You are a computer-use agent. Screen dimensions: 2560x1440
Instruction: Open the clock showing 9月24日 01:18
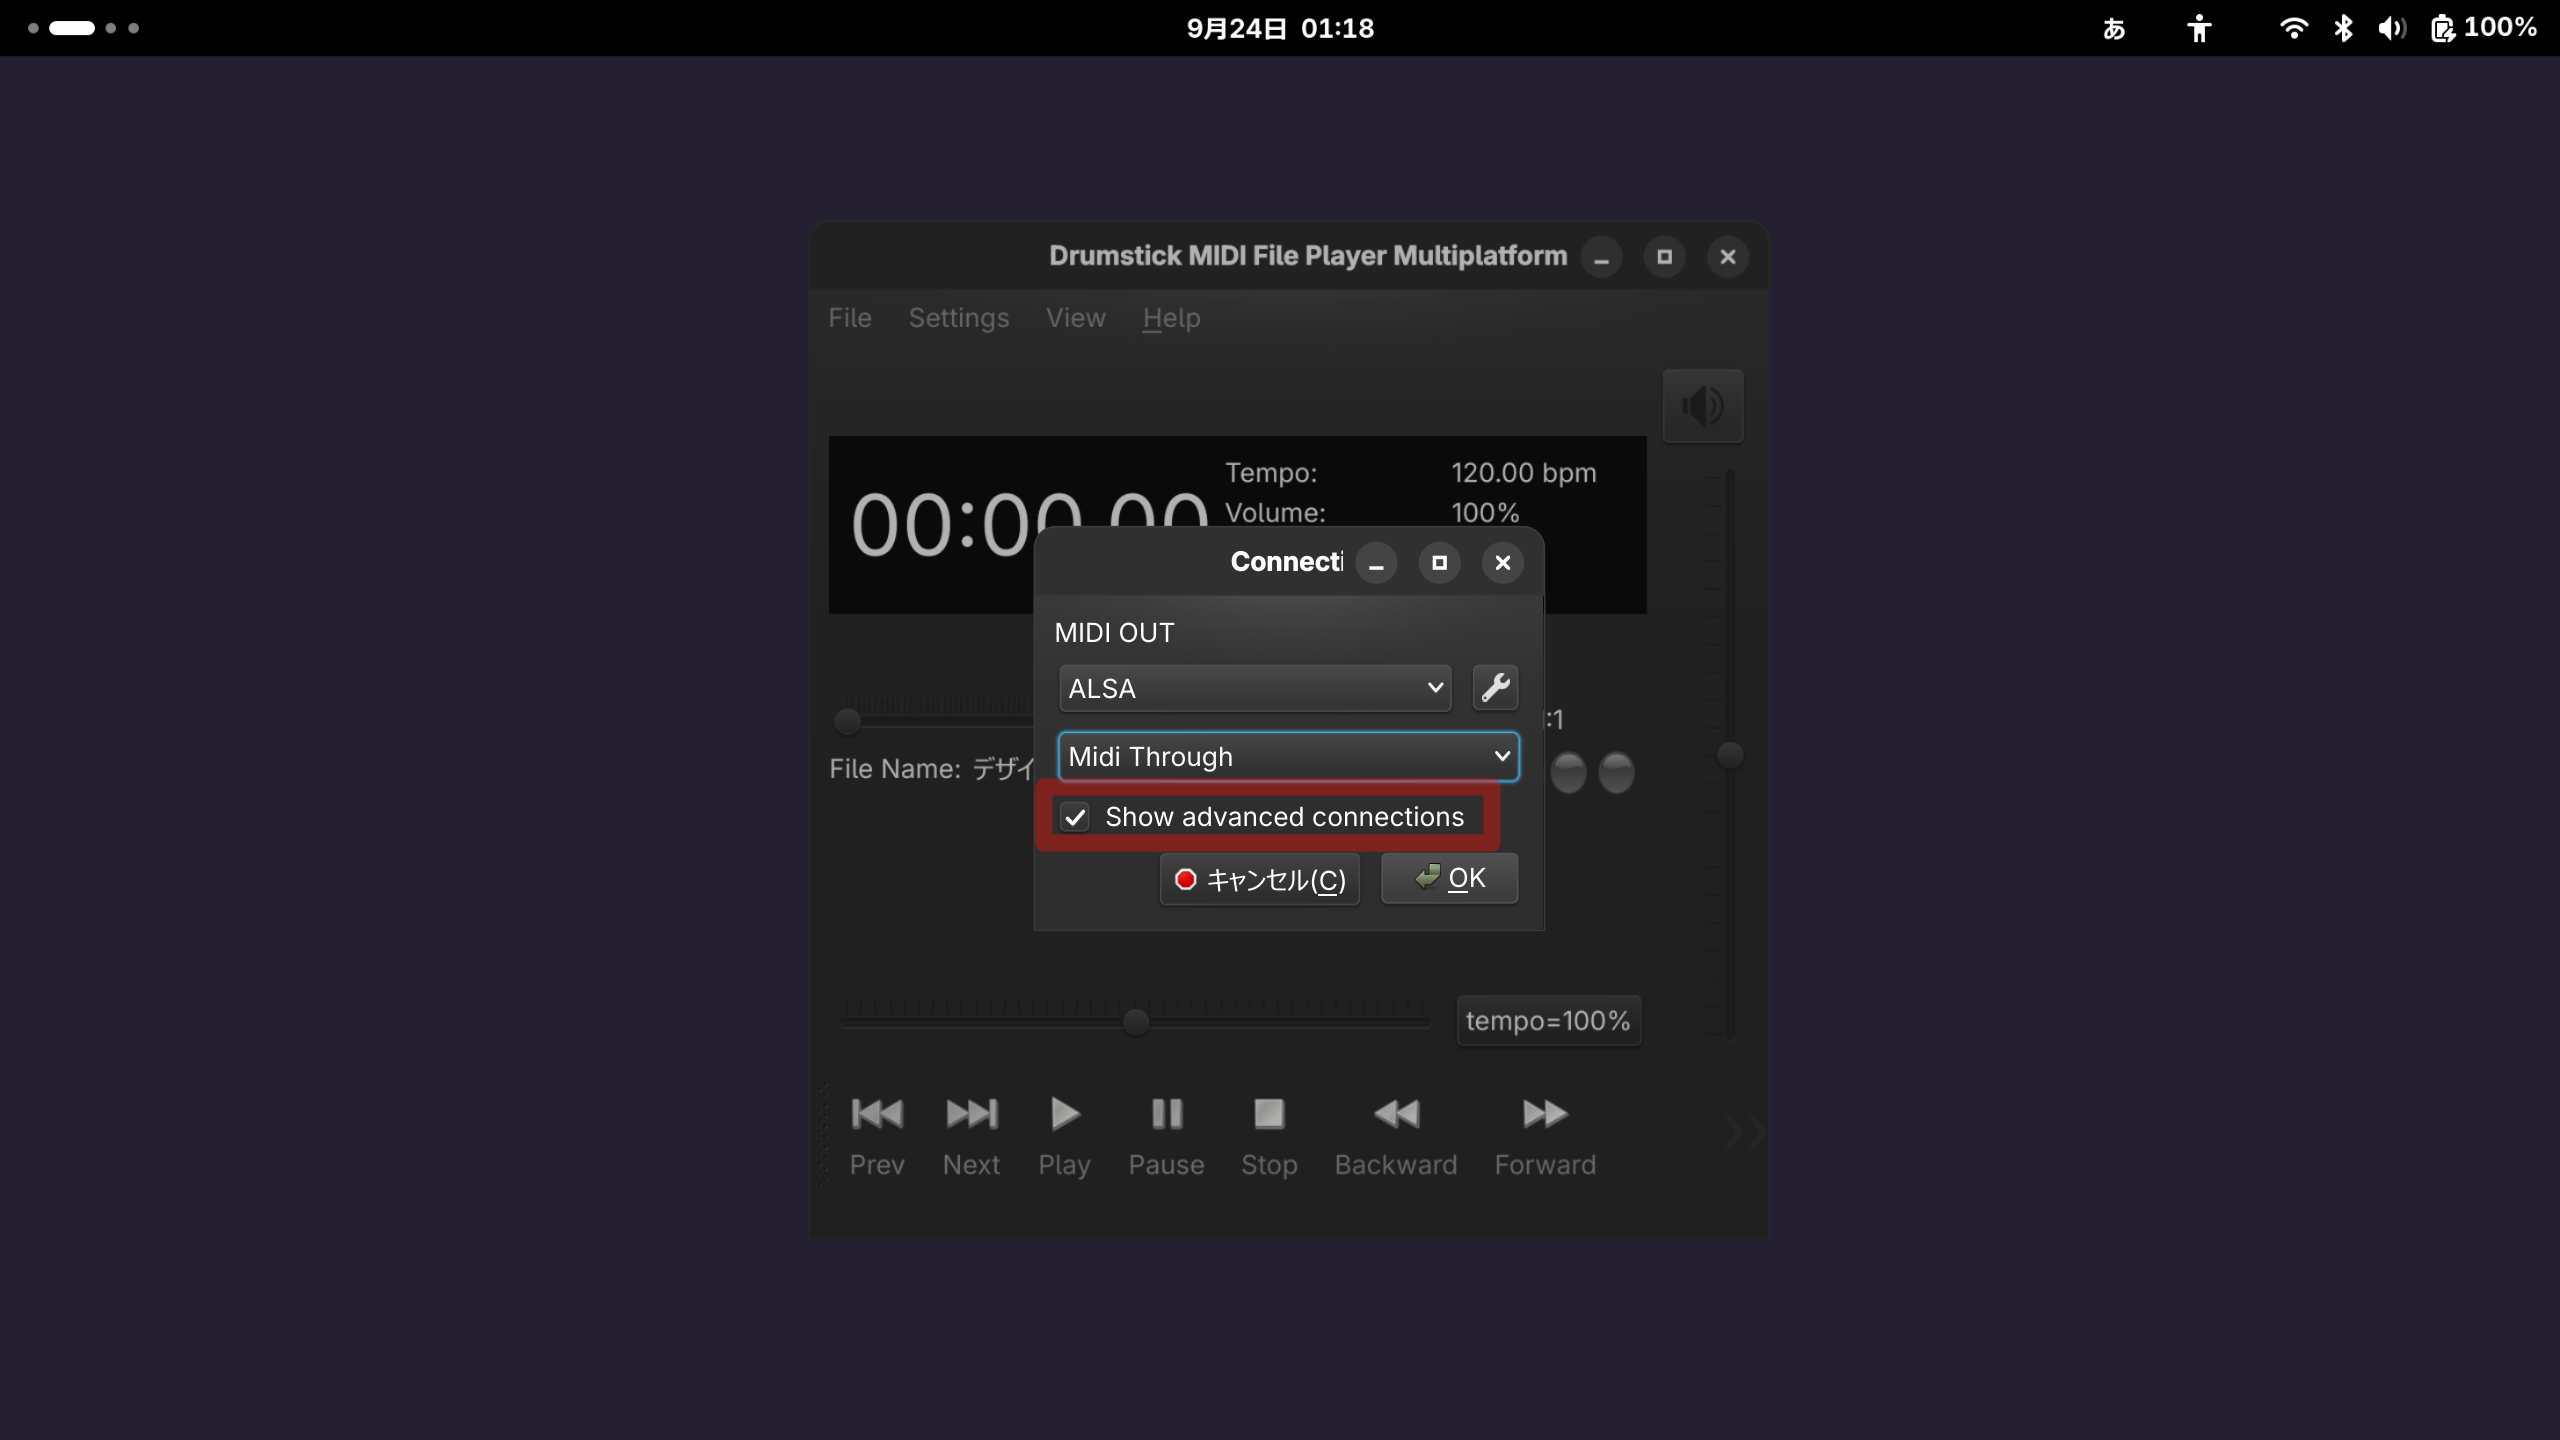pos(1280,28)
